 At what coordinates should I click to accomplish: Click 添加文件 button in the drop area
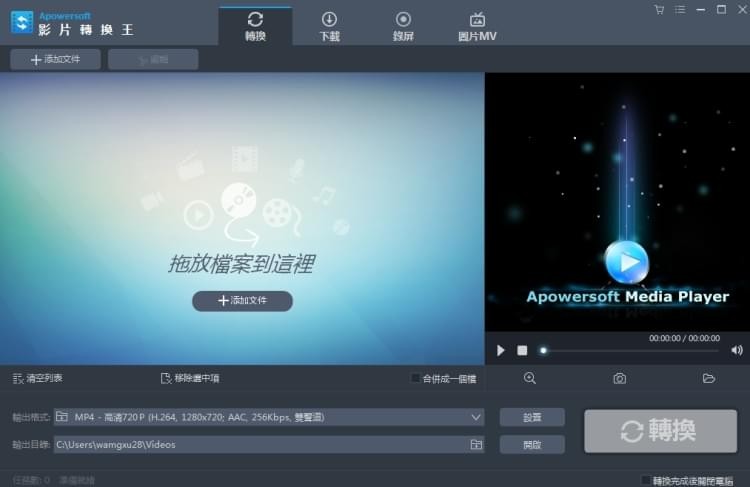[x=243, y=301]
